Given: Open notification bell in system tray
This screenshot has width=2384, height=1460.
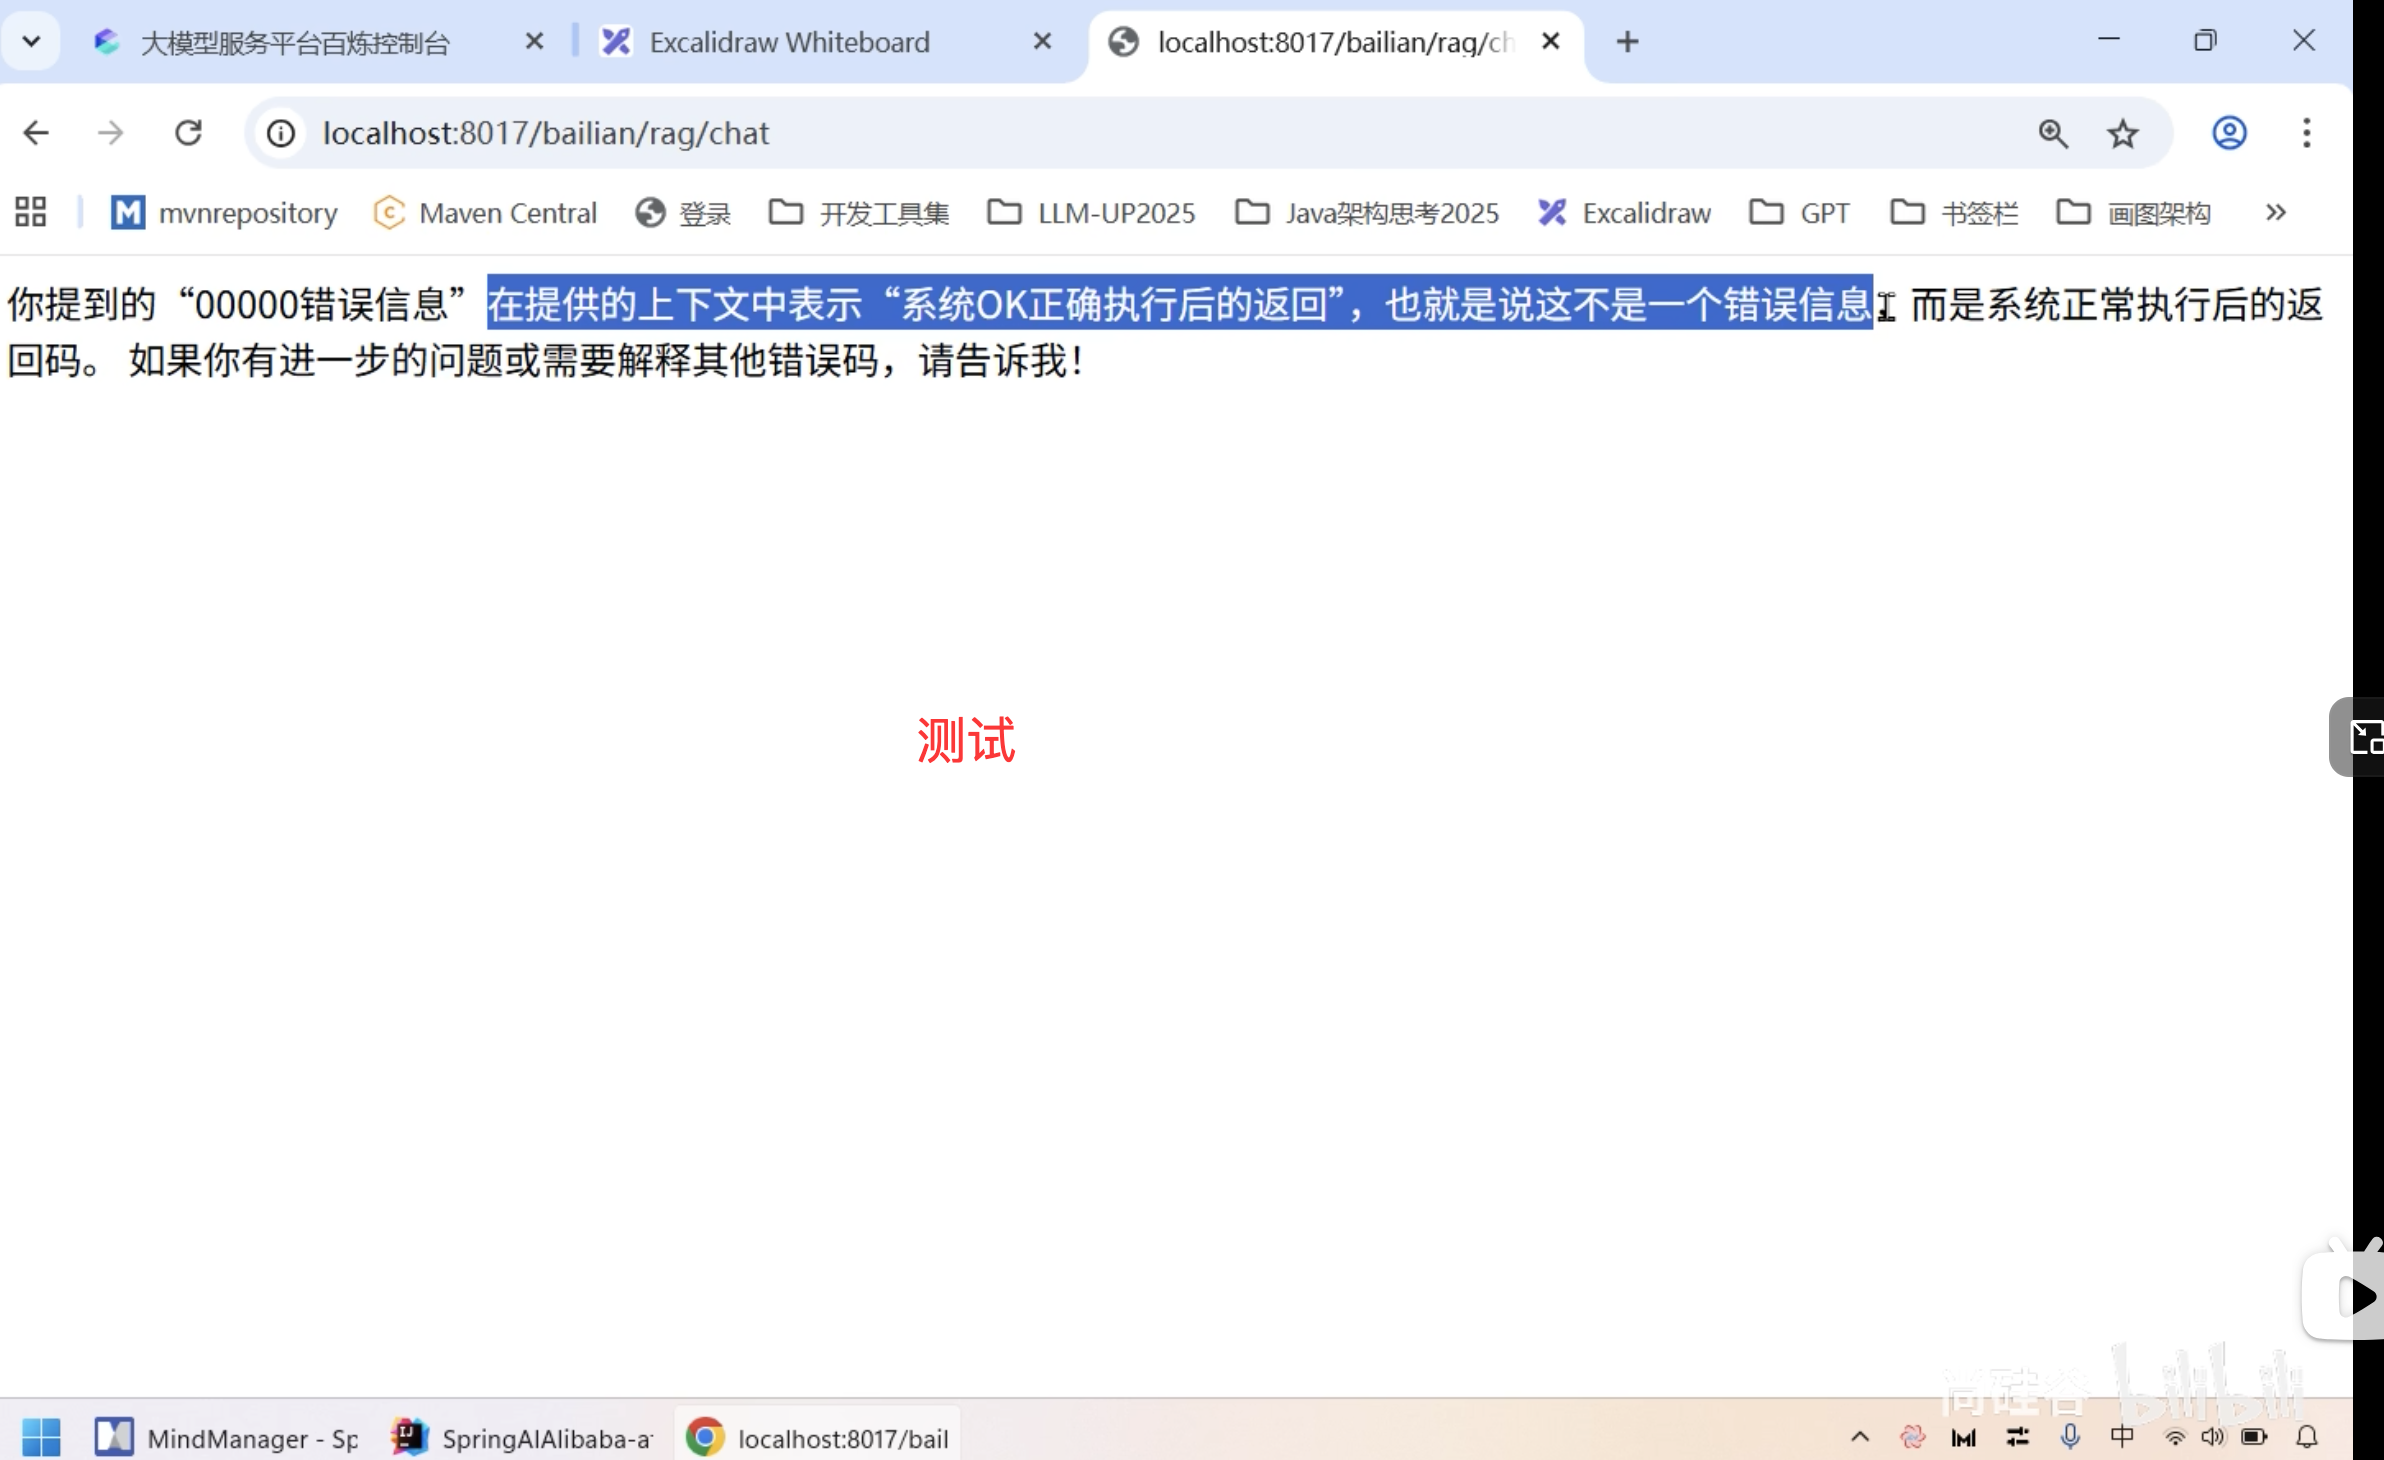Looking at the screenshot, I should coord(2308,1437).
